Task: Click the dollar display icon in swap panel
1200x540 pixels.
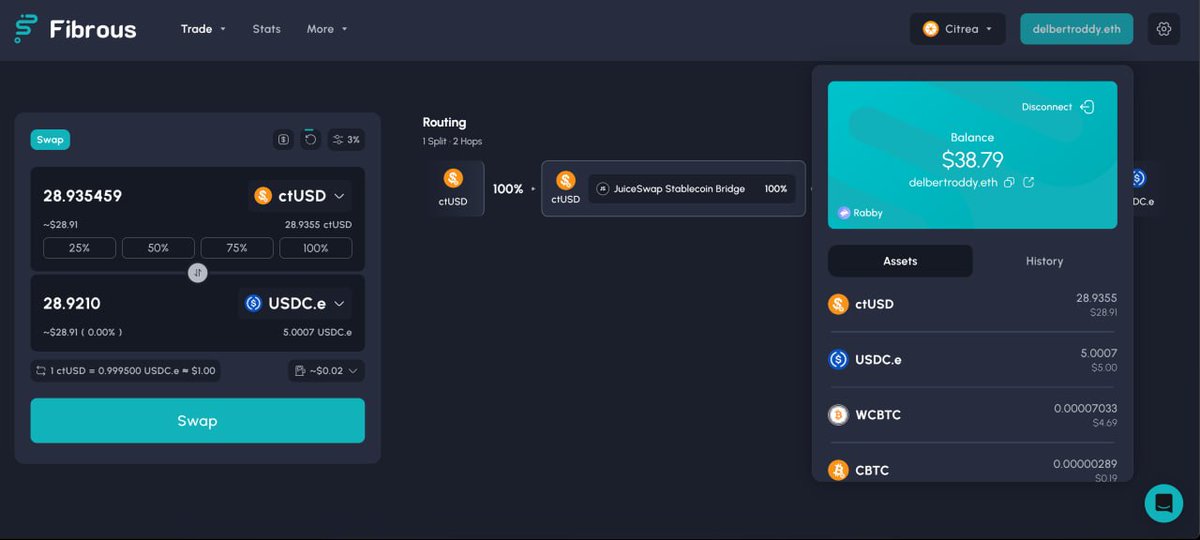Action: [x=283, y=140]
